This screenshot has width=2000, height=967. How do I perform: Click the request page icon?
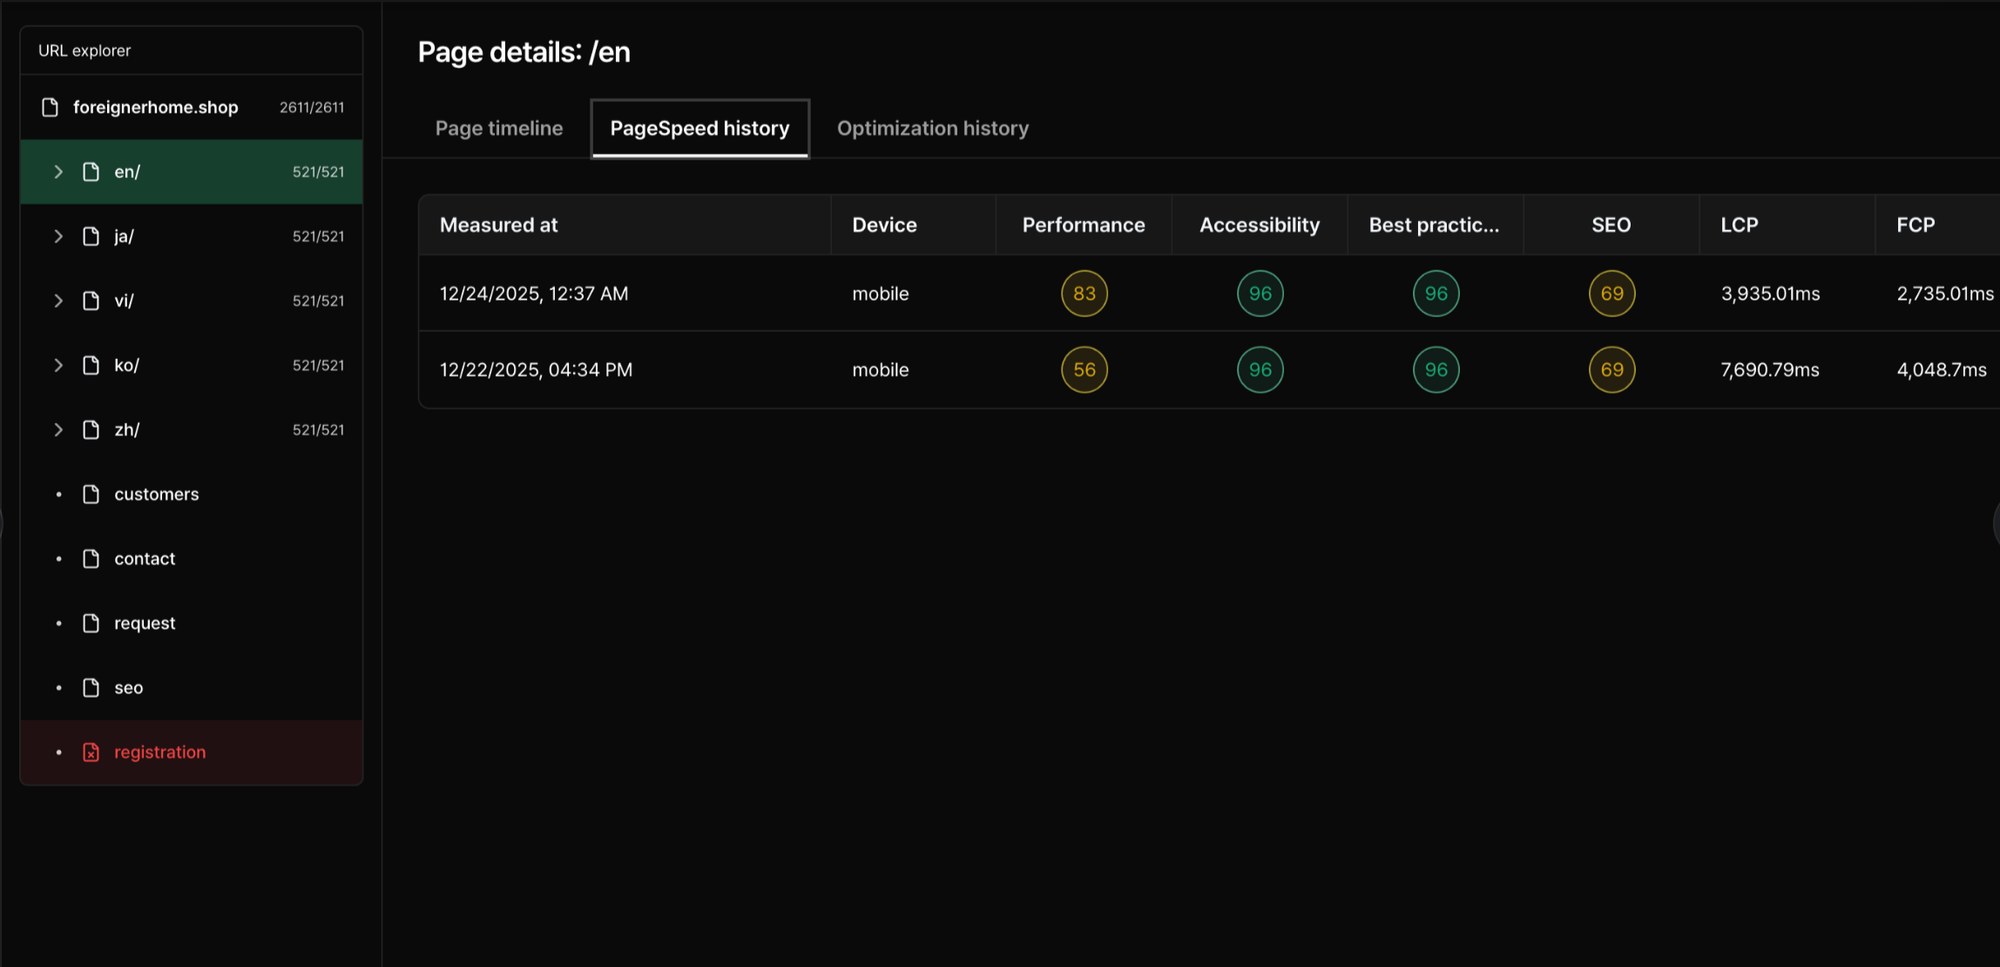pos(91,623)
